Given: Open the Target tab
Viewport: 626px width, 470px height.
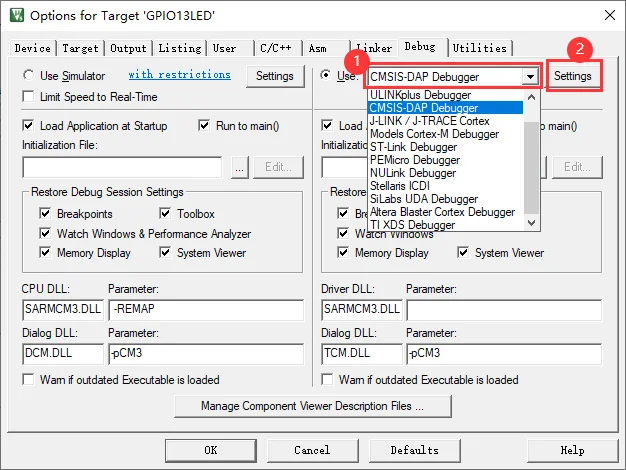Looking at the screenshot, I should (80, 48).
